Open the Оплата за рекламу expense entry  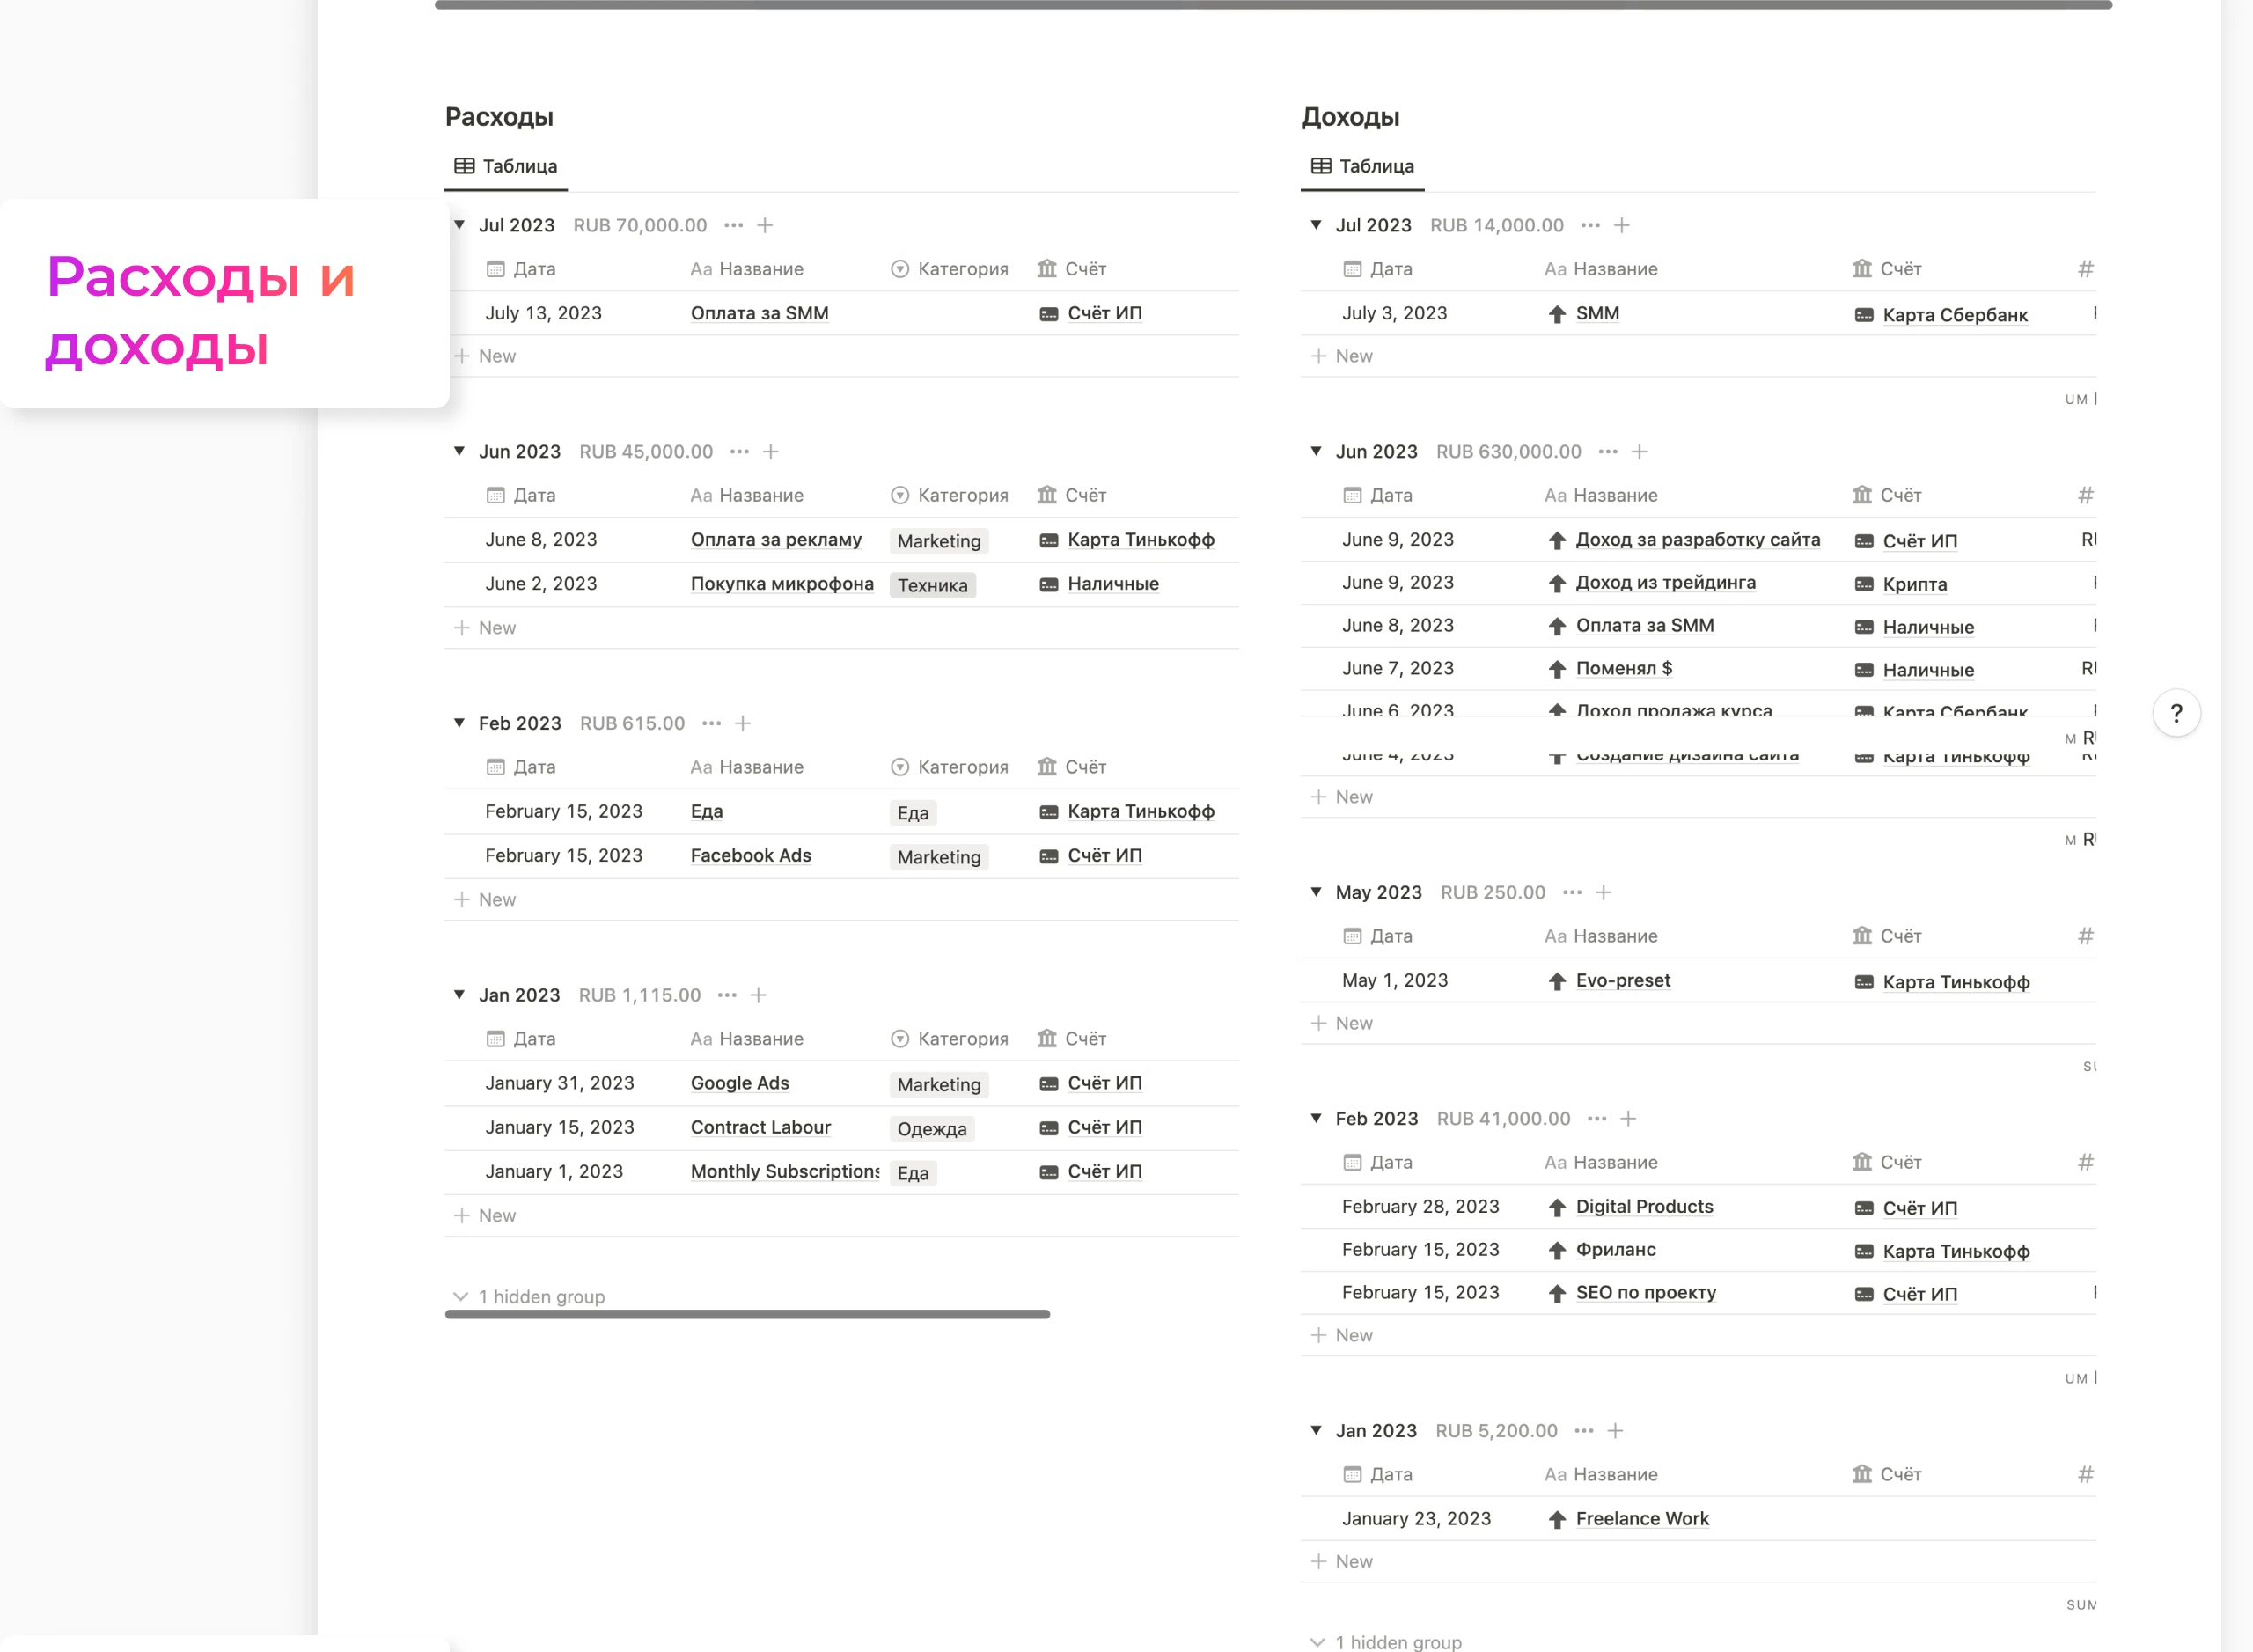(776, 539)
